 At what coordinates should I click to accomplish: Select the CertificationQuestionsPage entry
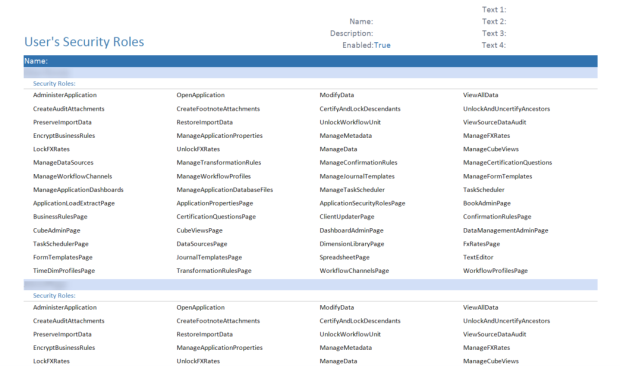point(216,217)
